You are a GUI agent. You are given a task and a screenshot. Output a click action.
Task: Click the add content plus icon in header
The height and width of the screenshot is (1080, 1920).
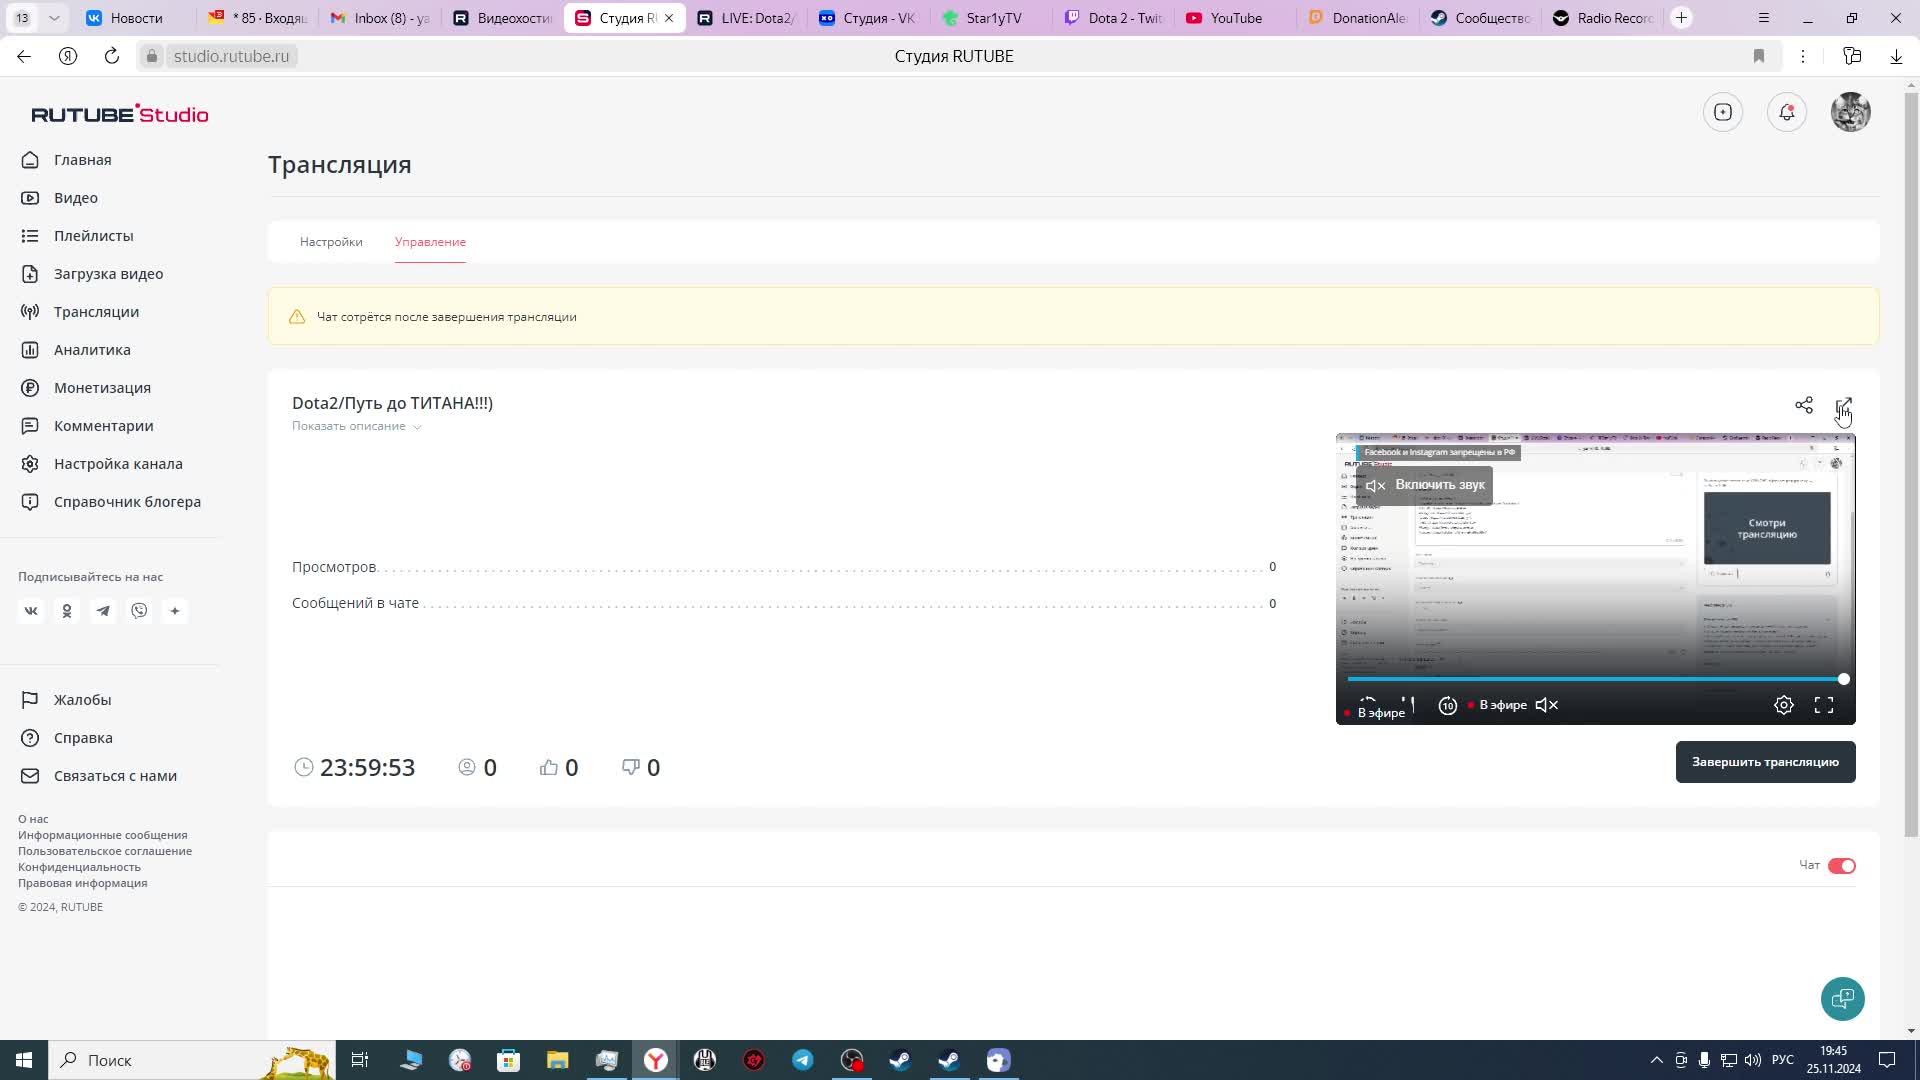click(x=1723, y=112)
